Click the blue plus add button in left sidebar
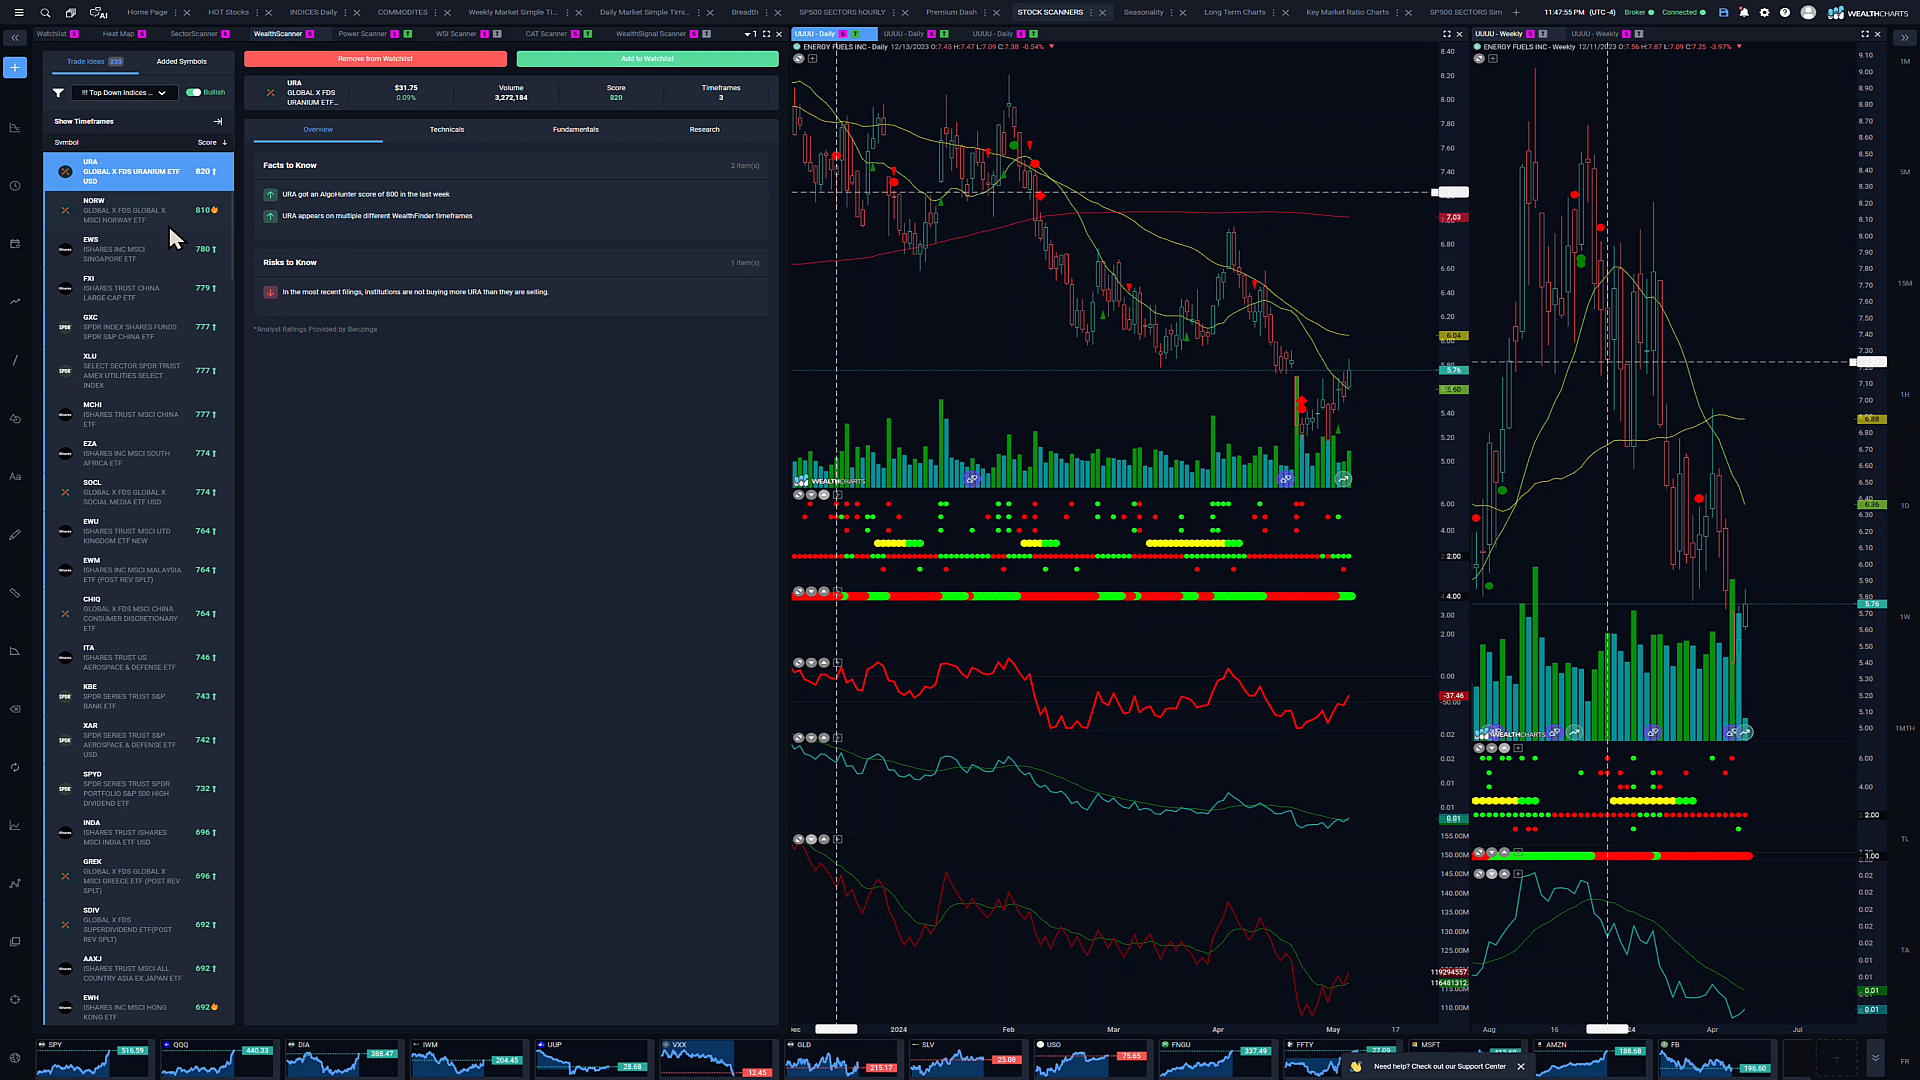This screenshot has height=1080, width=1920. (15, 67)
